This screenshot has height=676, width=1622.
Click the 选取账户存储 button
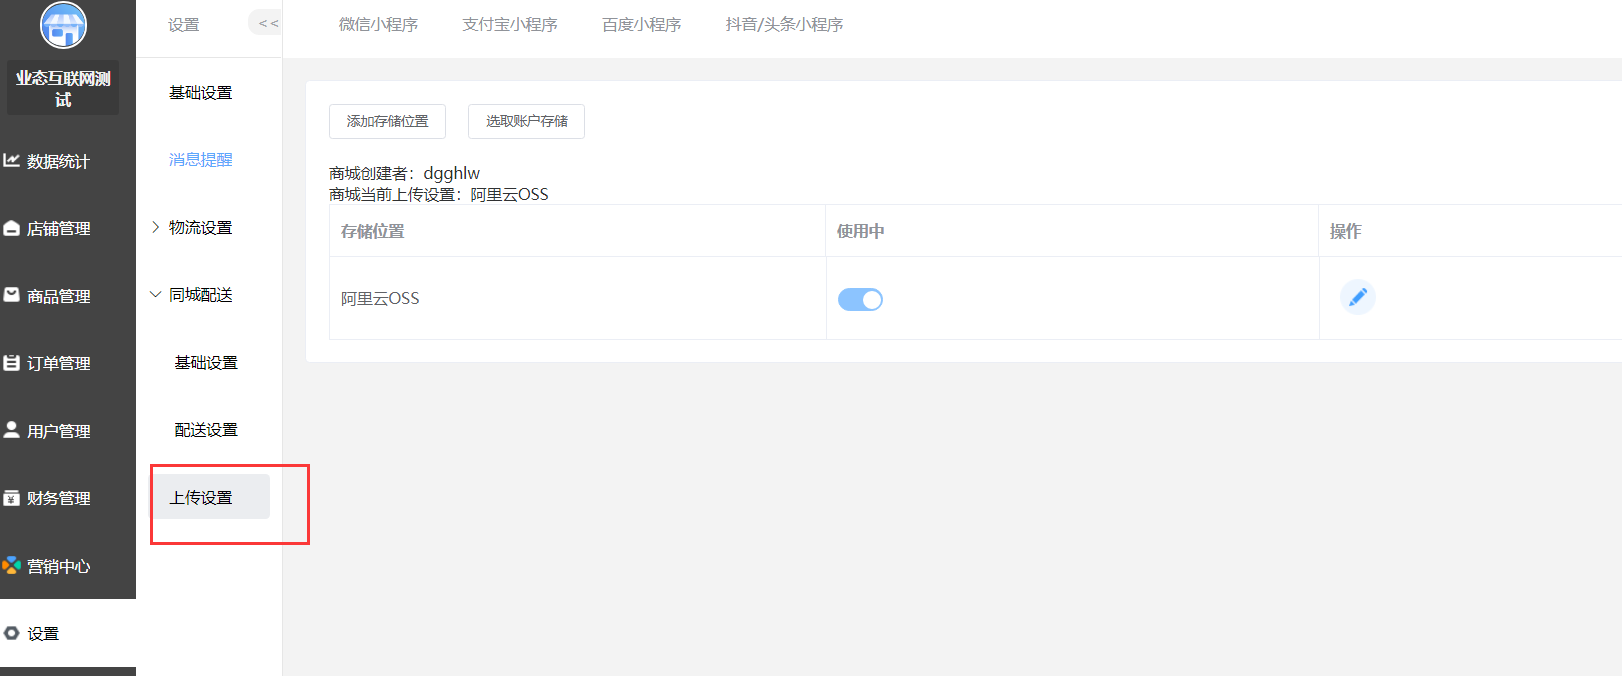(x=526, y=121)
